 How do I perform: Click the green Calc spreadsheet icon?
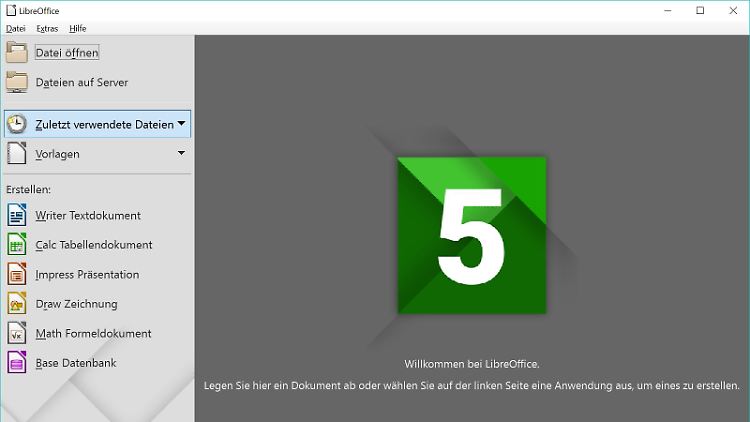(x=17, y=245)
